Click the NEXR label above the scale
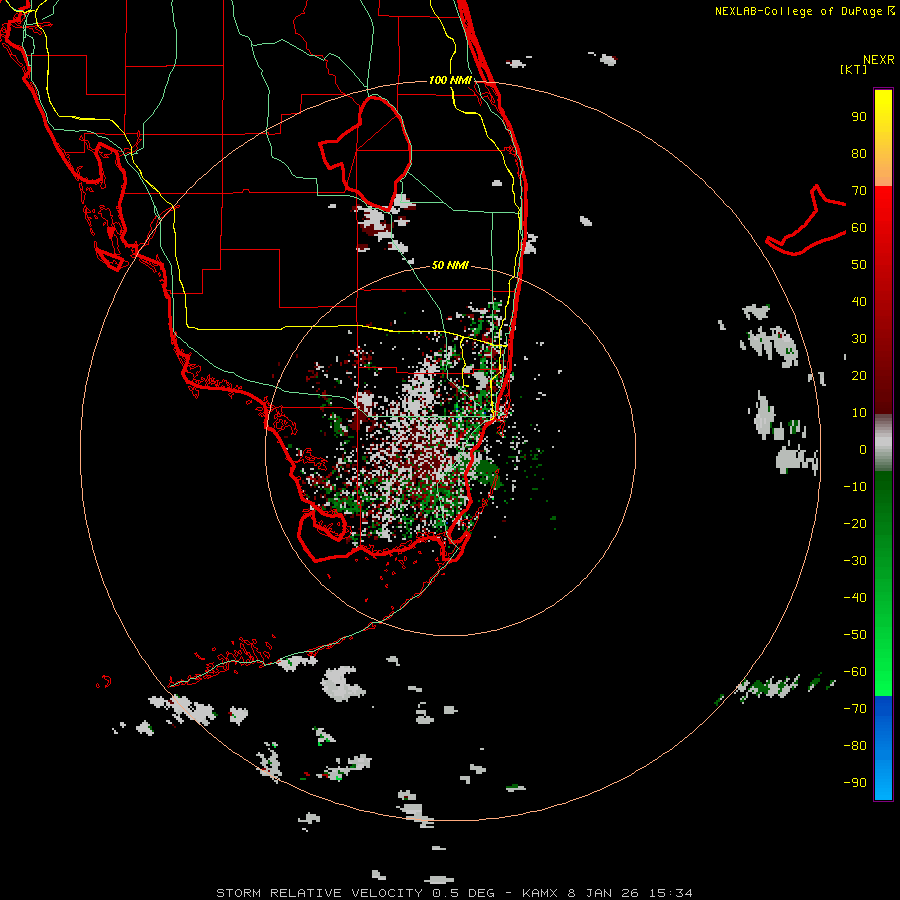The image size is (900, 900). pyautogui.click(x=878, y=60)
